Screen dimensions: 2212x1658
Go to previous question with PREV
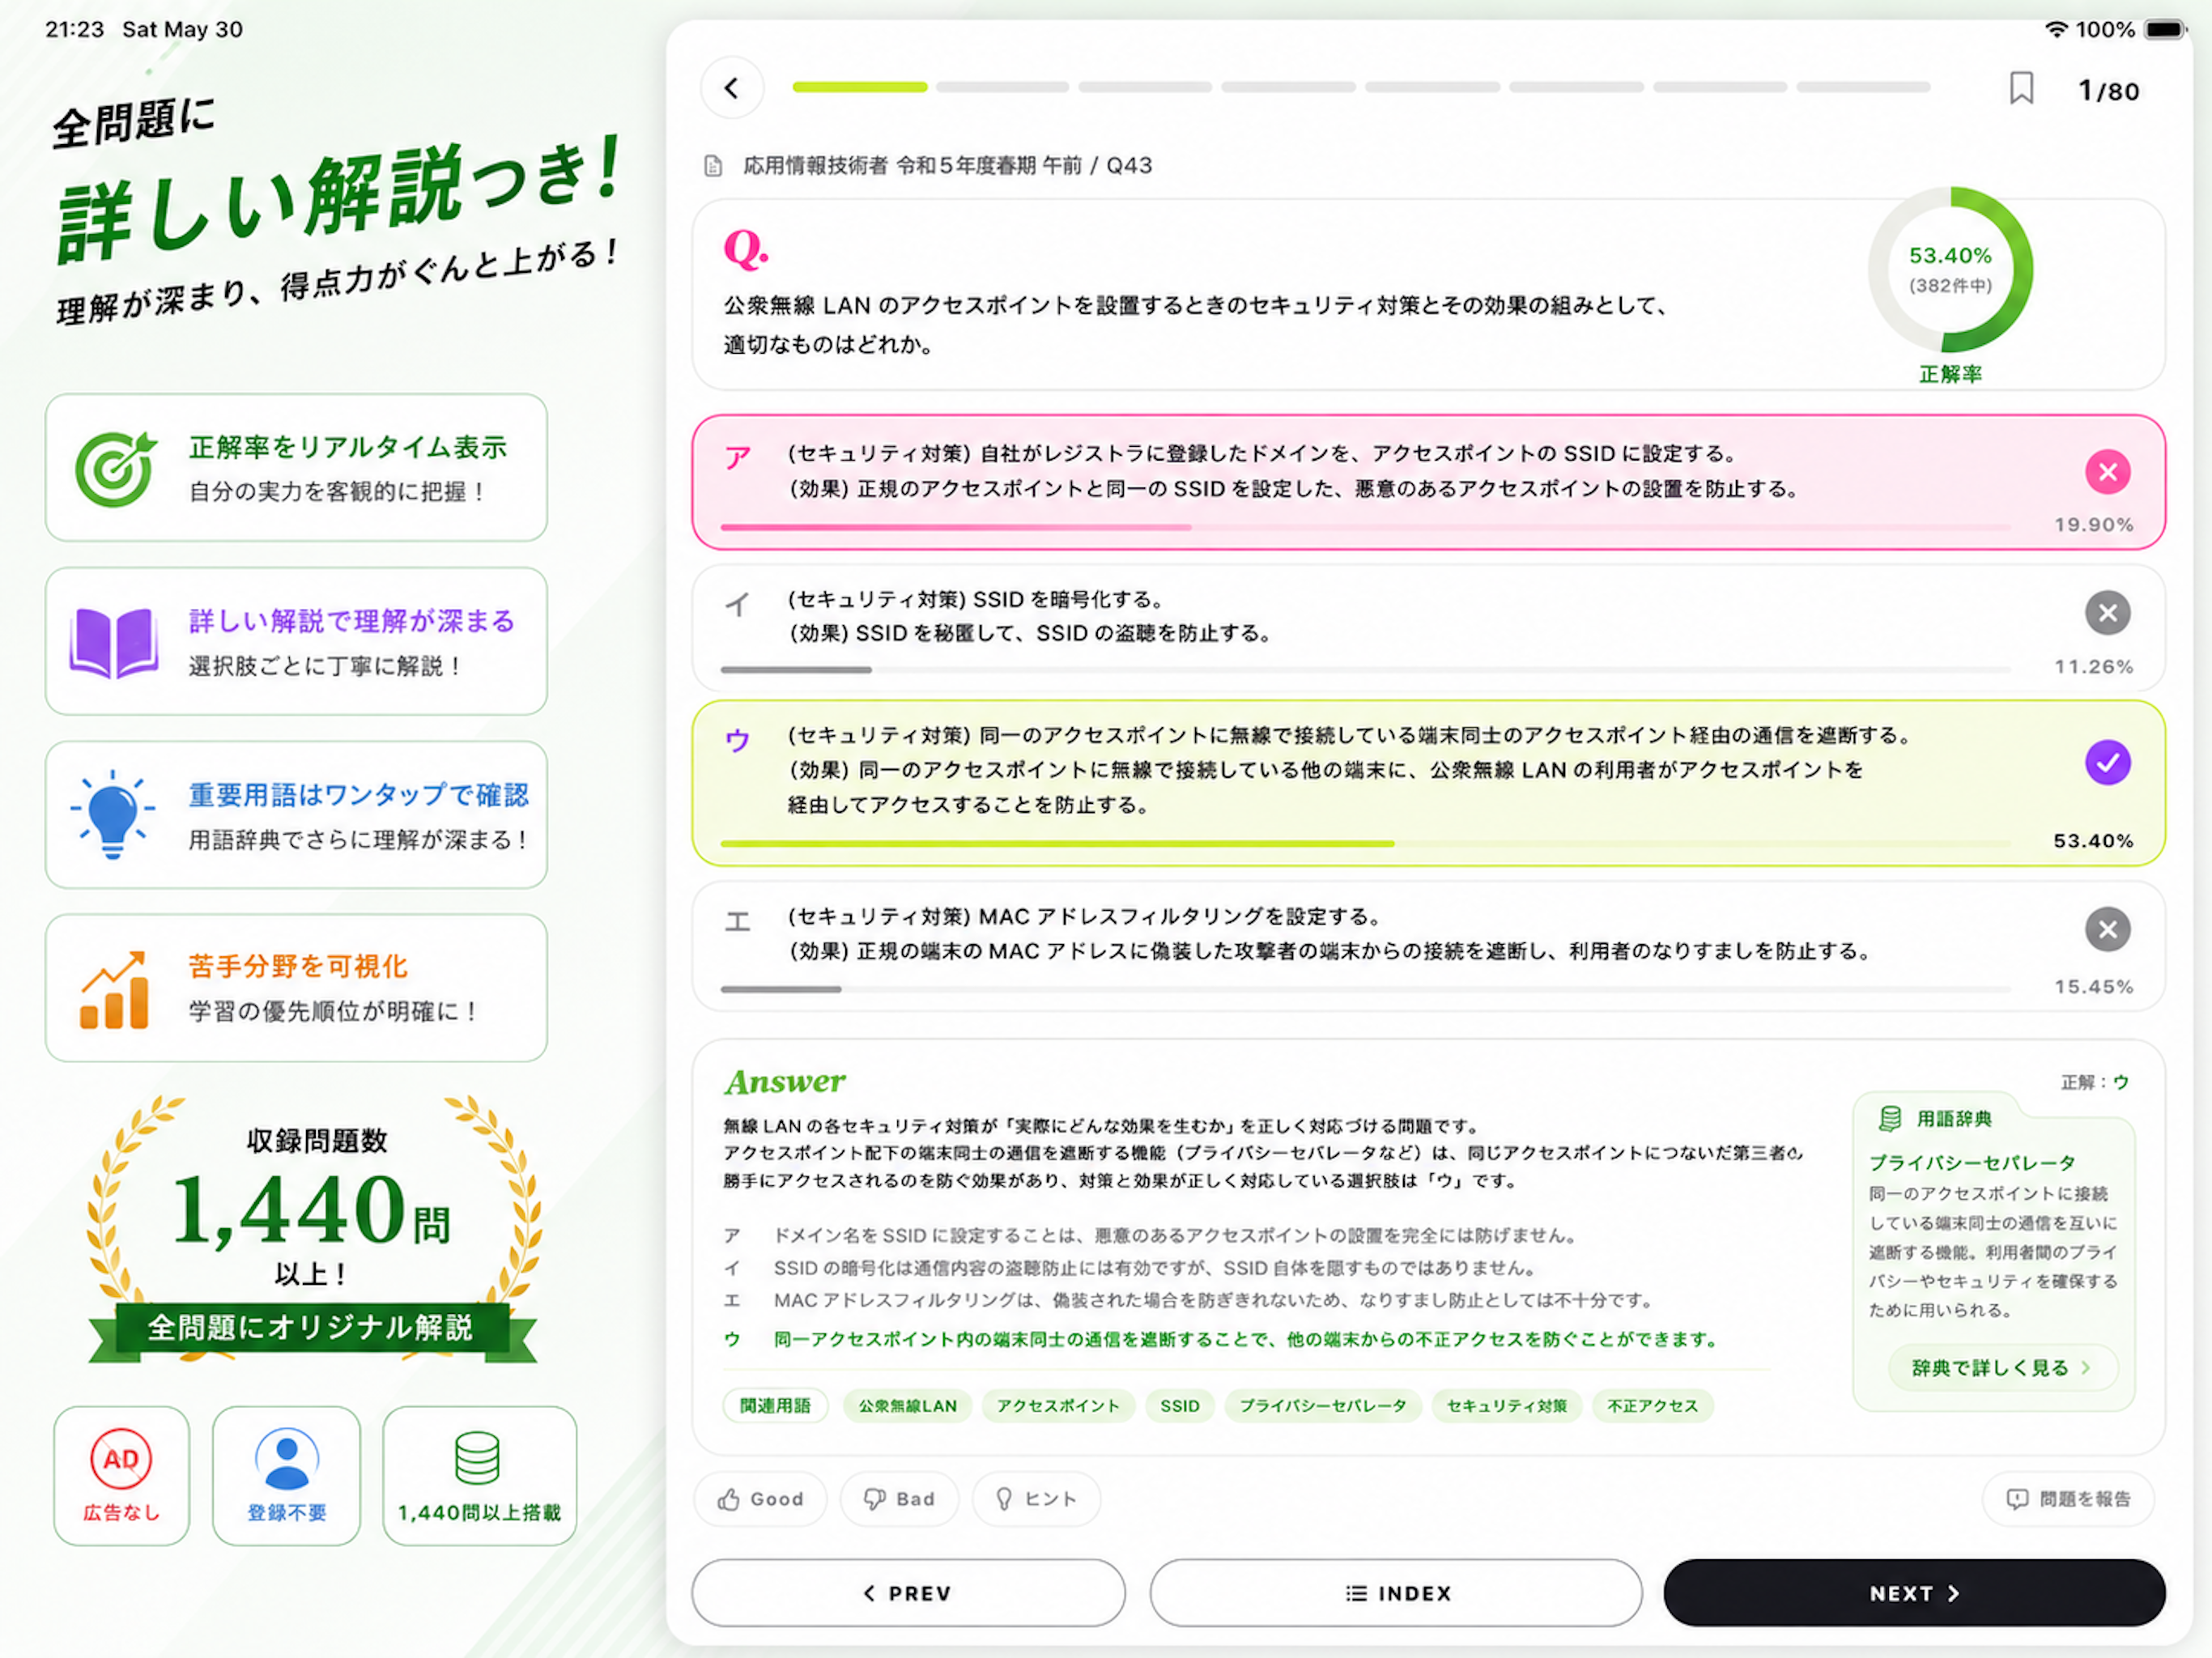pyautogui.click(x=908, y=1593)
